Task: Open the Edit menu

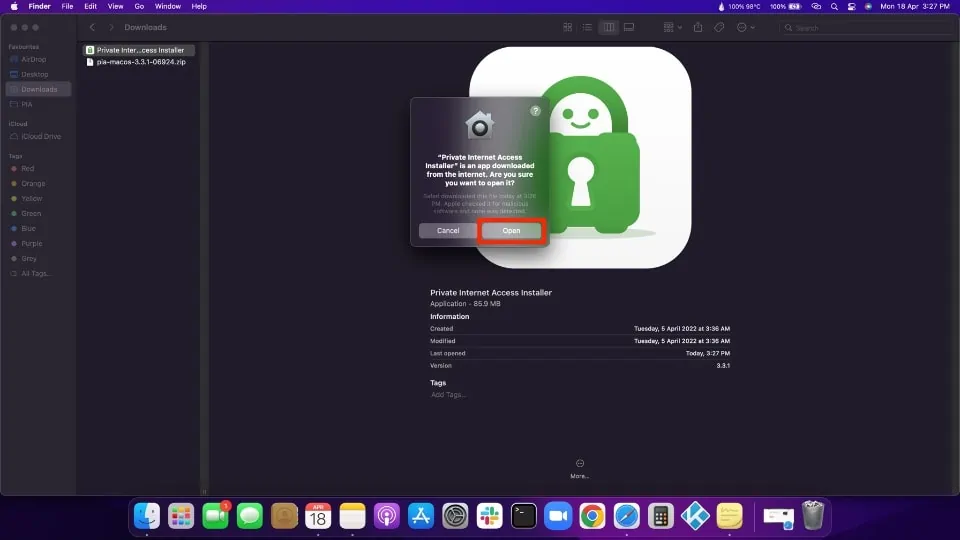Action: tap(91, 6)
